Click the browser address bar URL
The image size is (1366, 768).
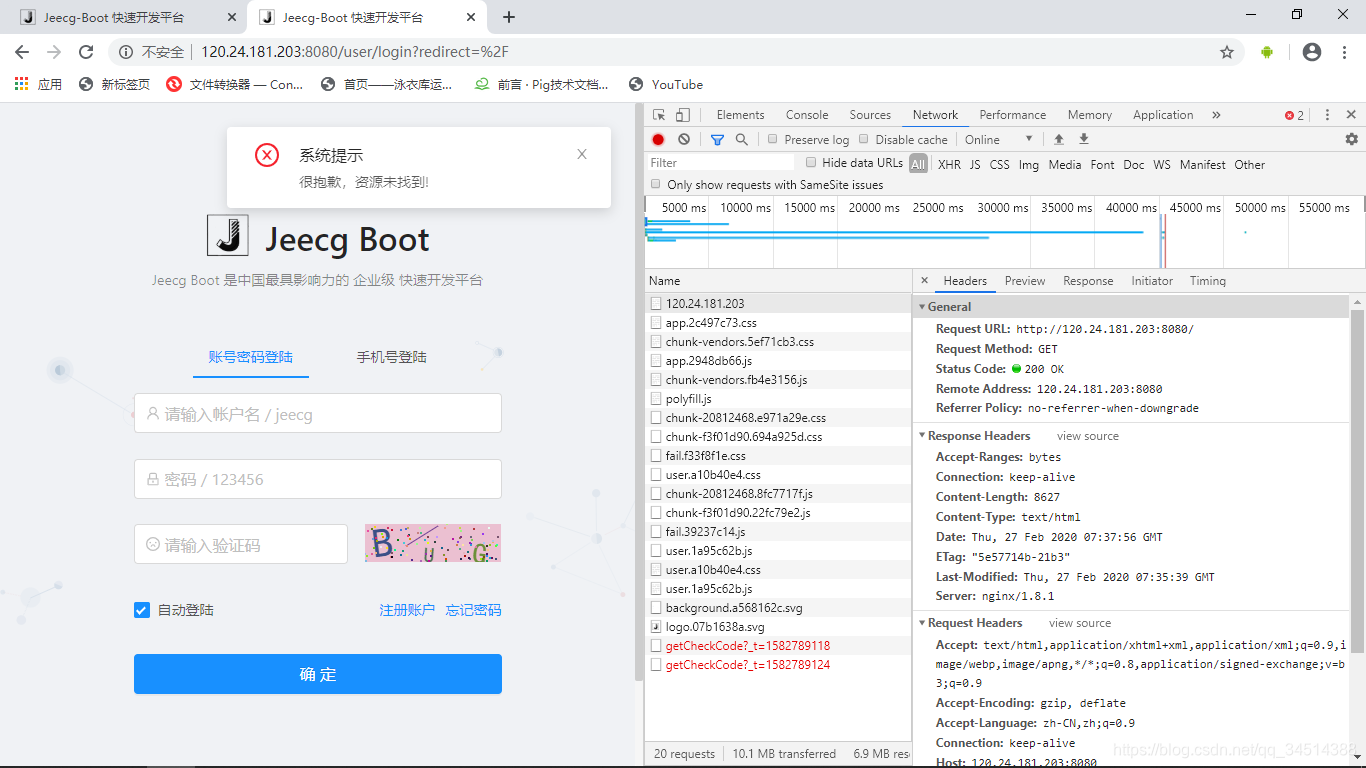point(354,52)
